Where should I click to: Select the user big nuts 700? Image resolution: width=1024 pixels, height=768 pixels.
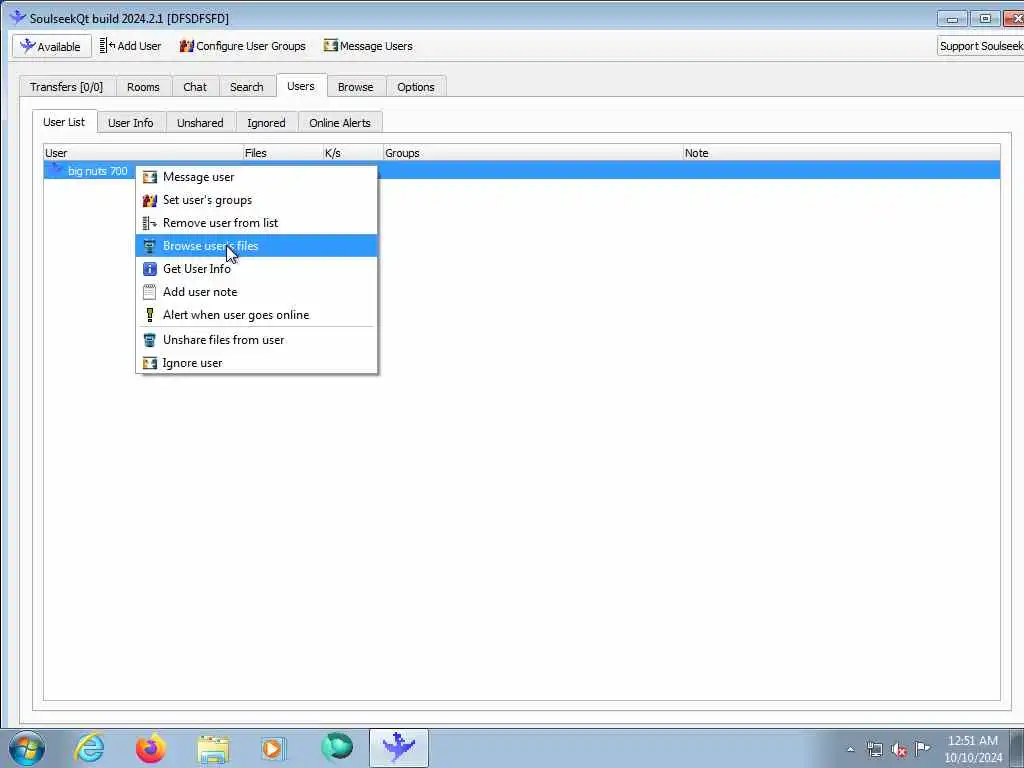(x=97, y=171)
